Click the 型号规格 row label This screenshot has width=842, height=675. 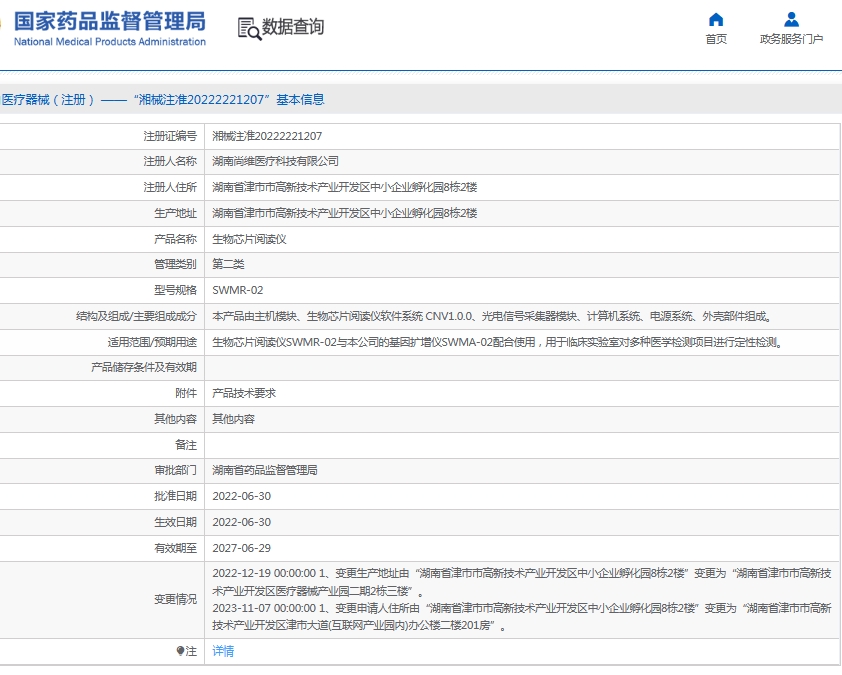175,290
